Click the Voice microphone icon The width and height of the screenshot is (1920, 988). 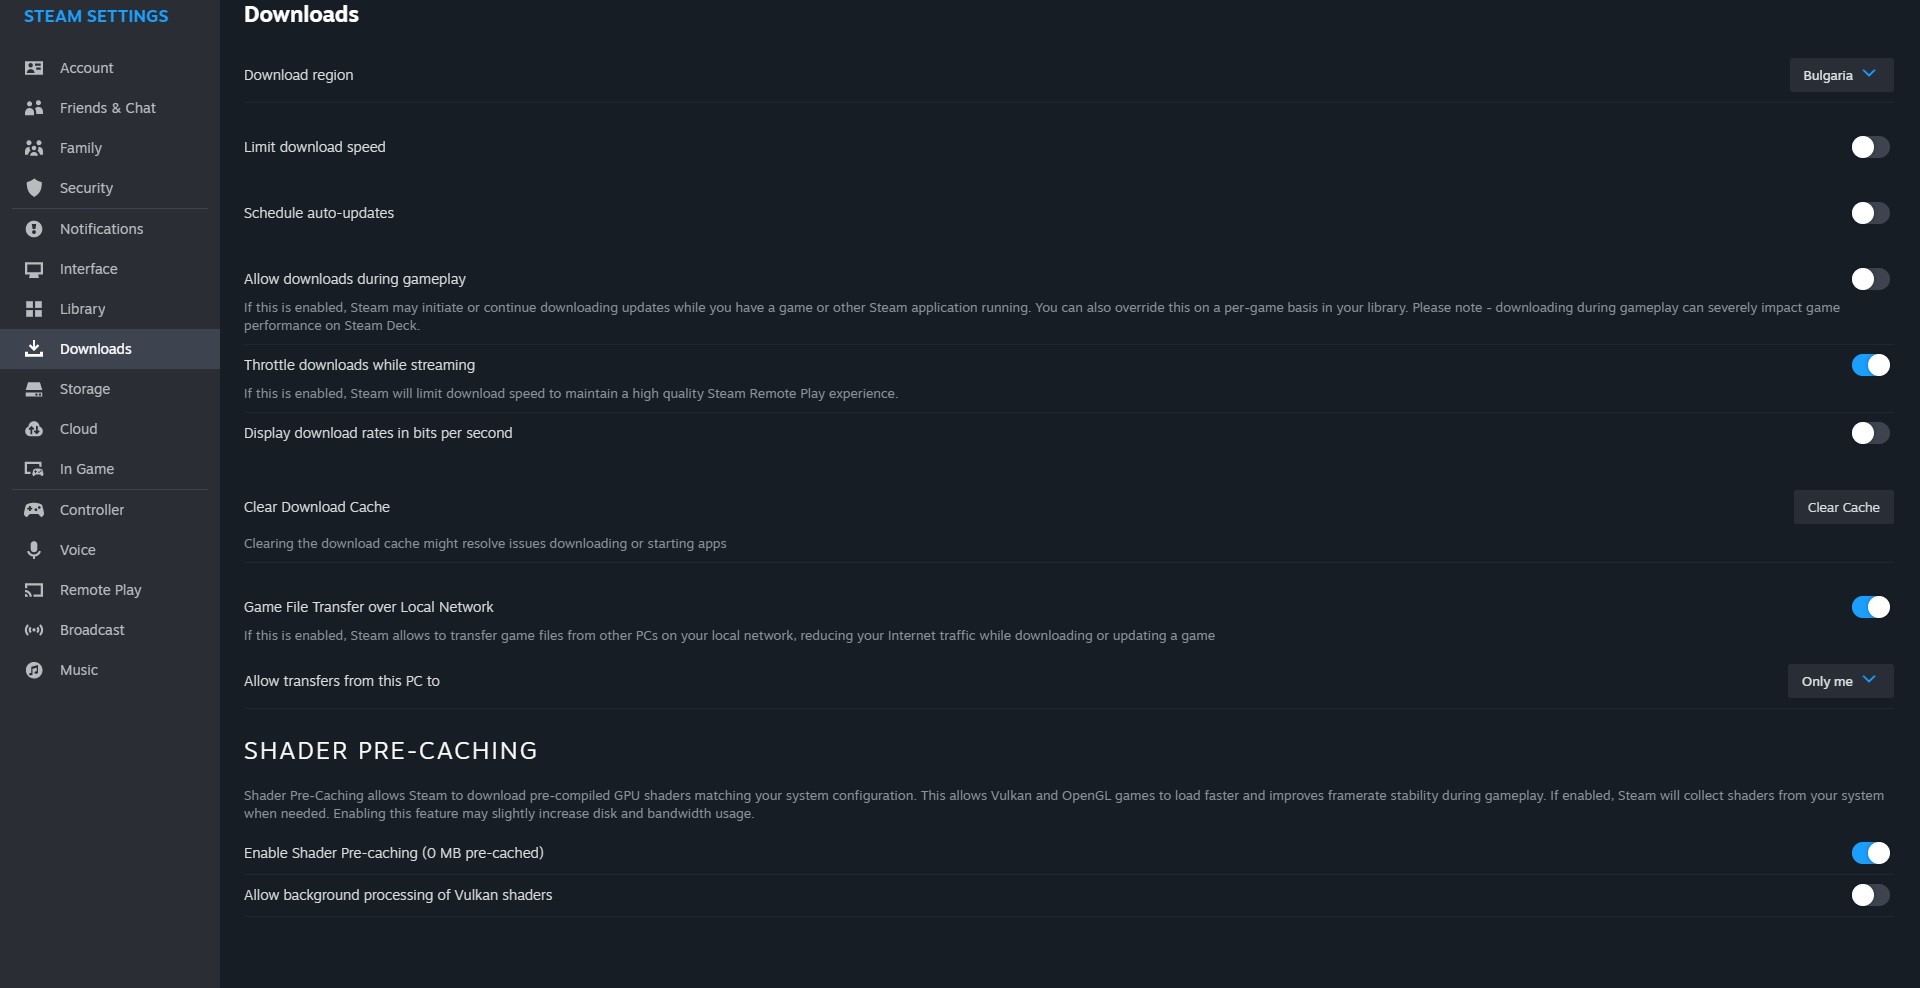click(x=34, y=550)
